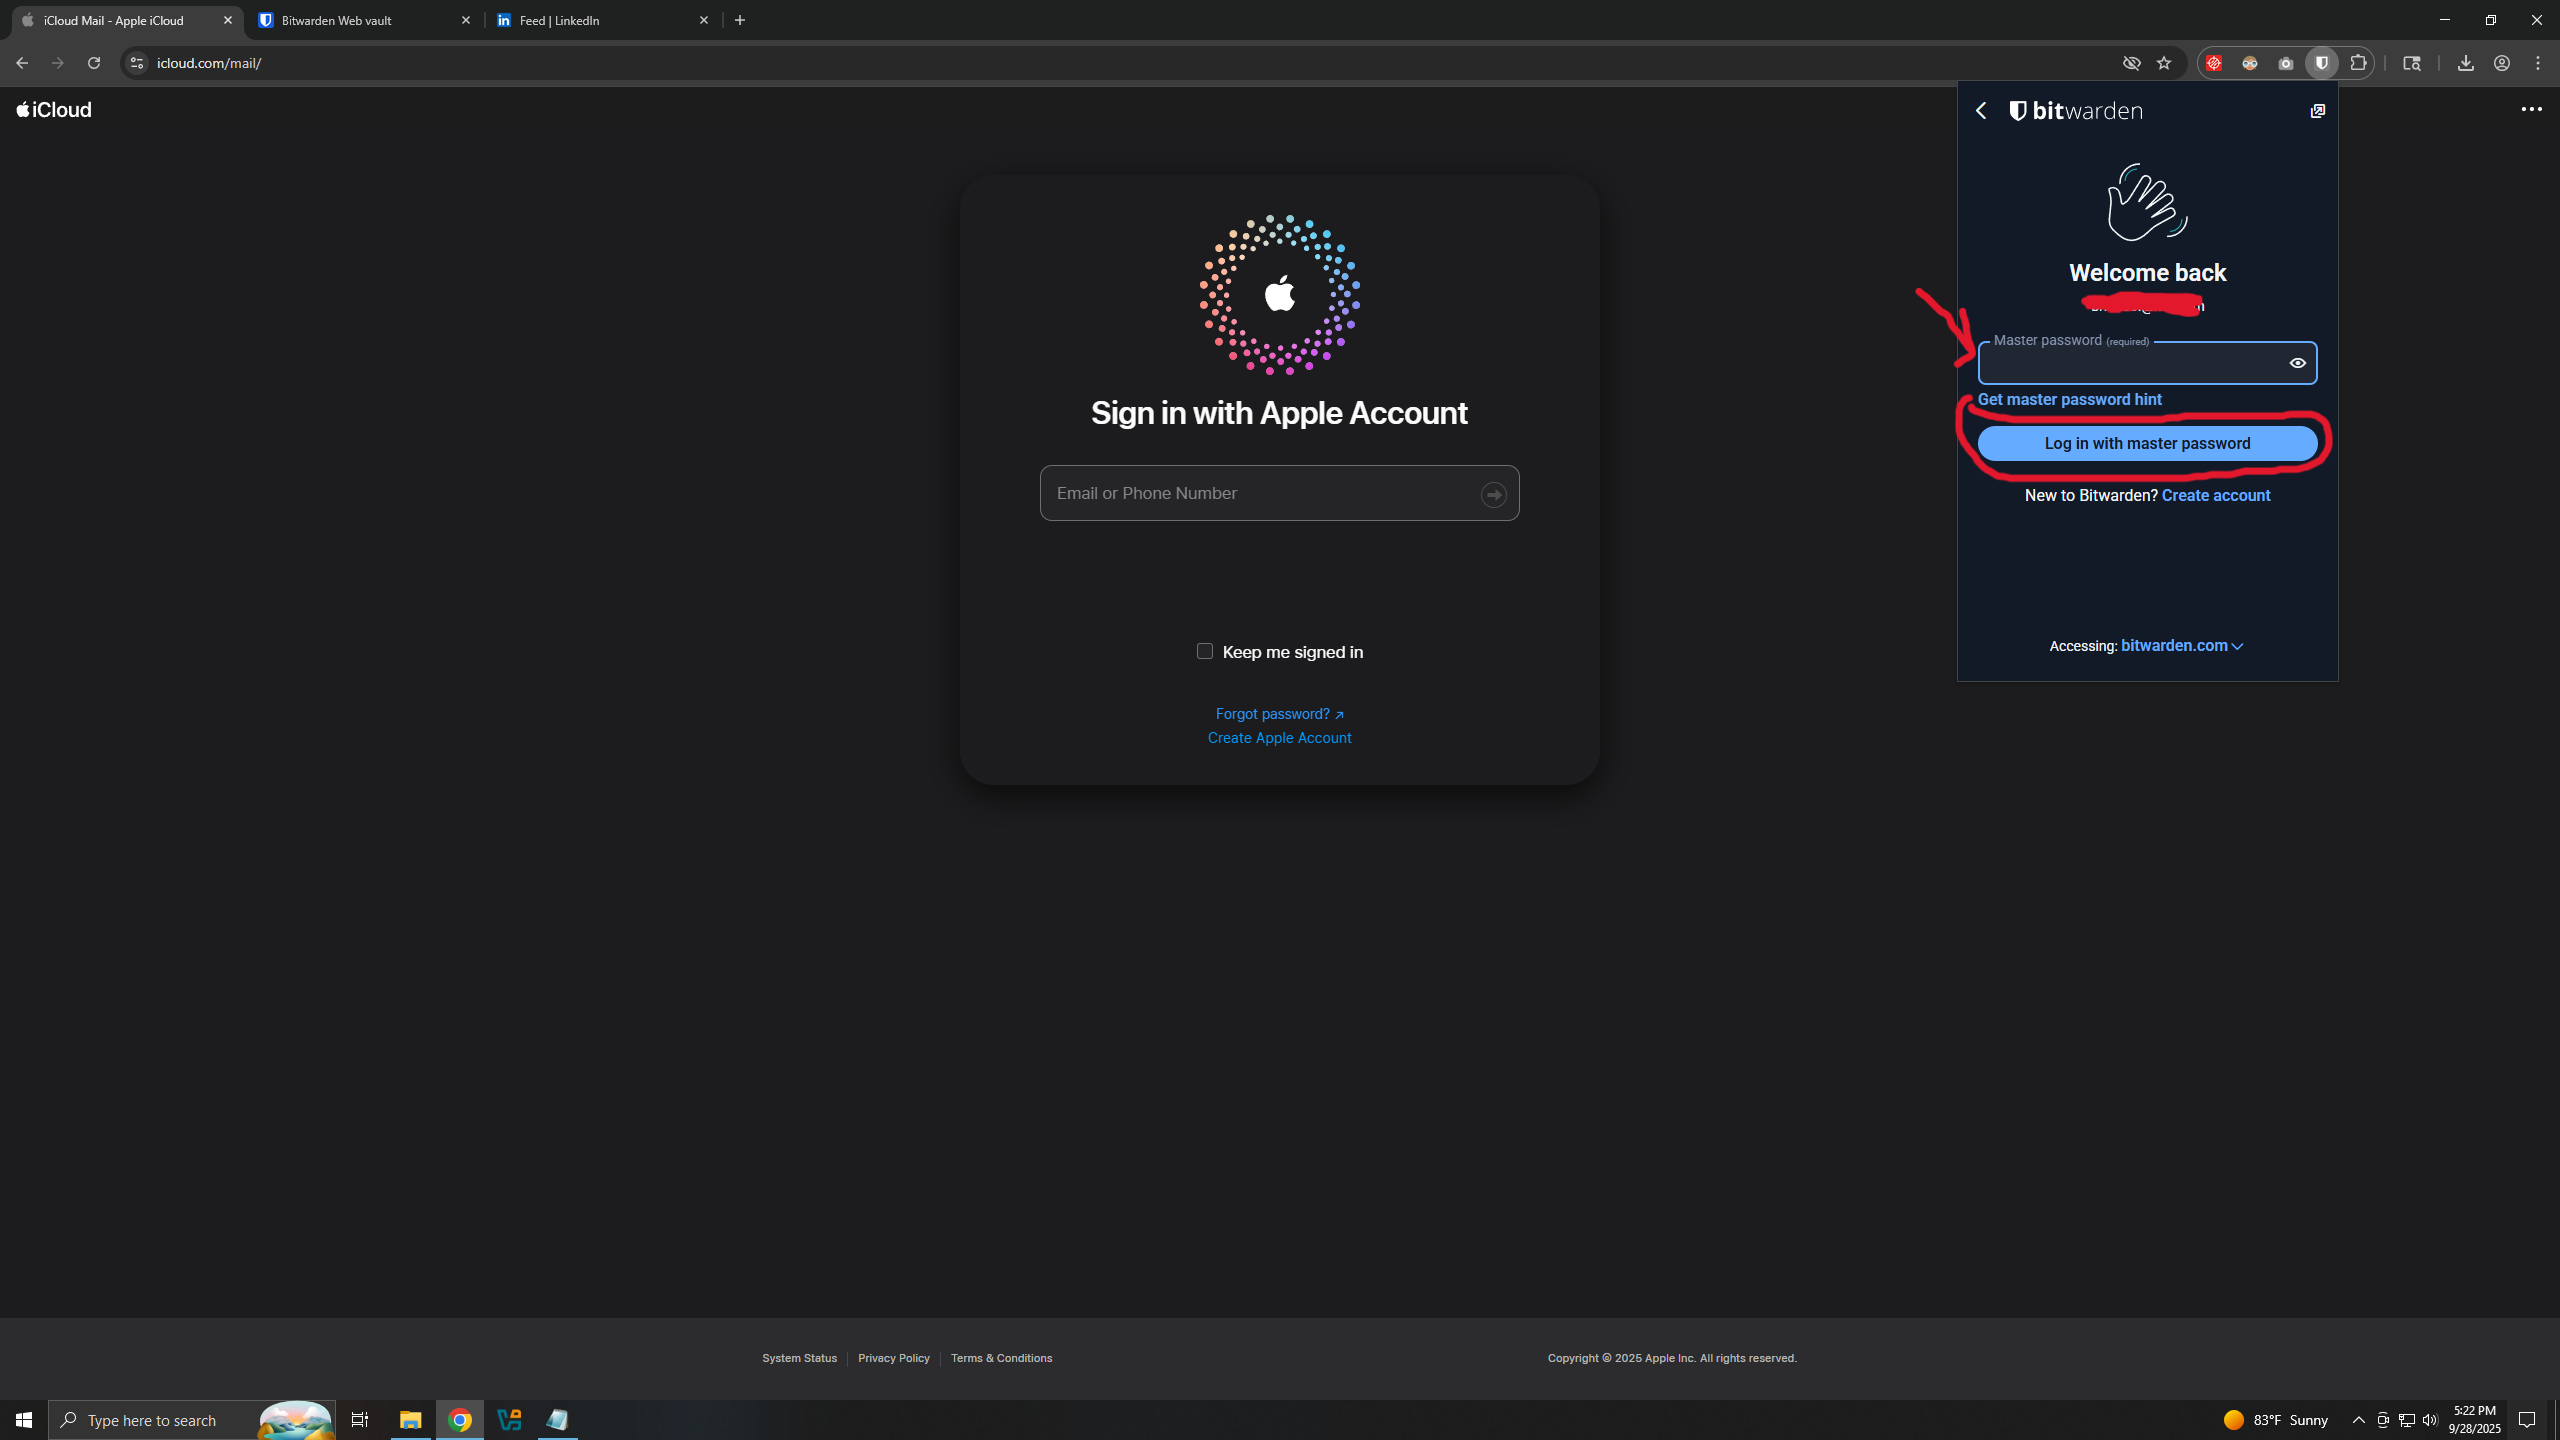The width and height of the screenshot is (2560, 1440).
Task: Focus the Email or Phone Number field
Action: (x=1260, y=493)
